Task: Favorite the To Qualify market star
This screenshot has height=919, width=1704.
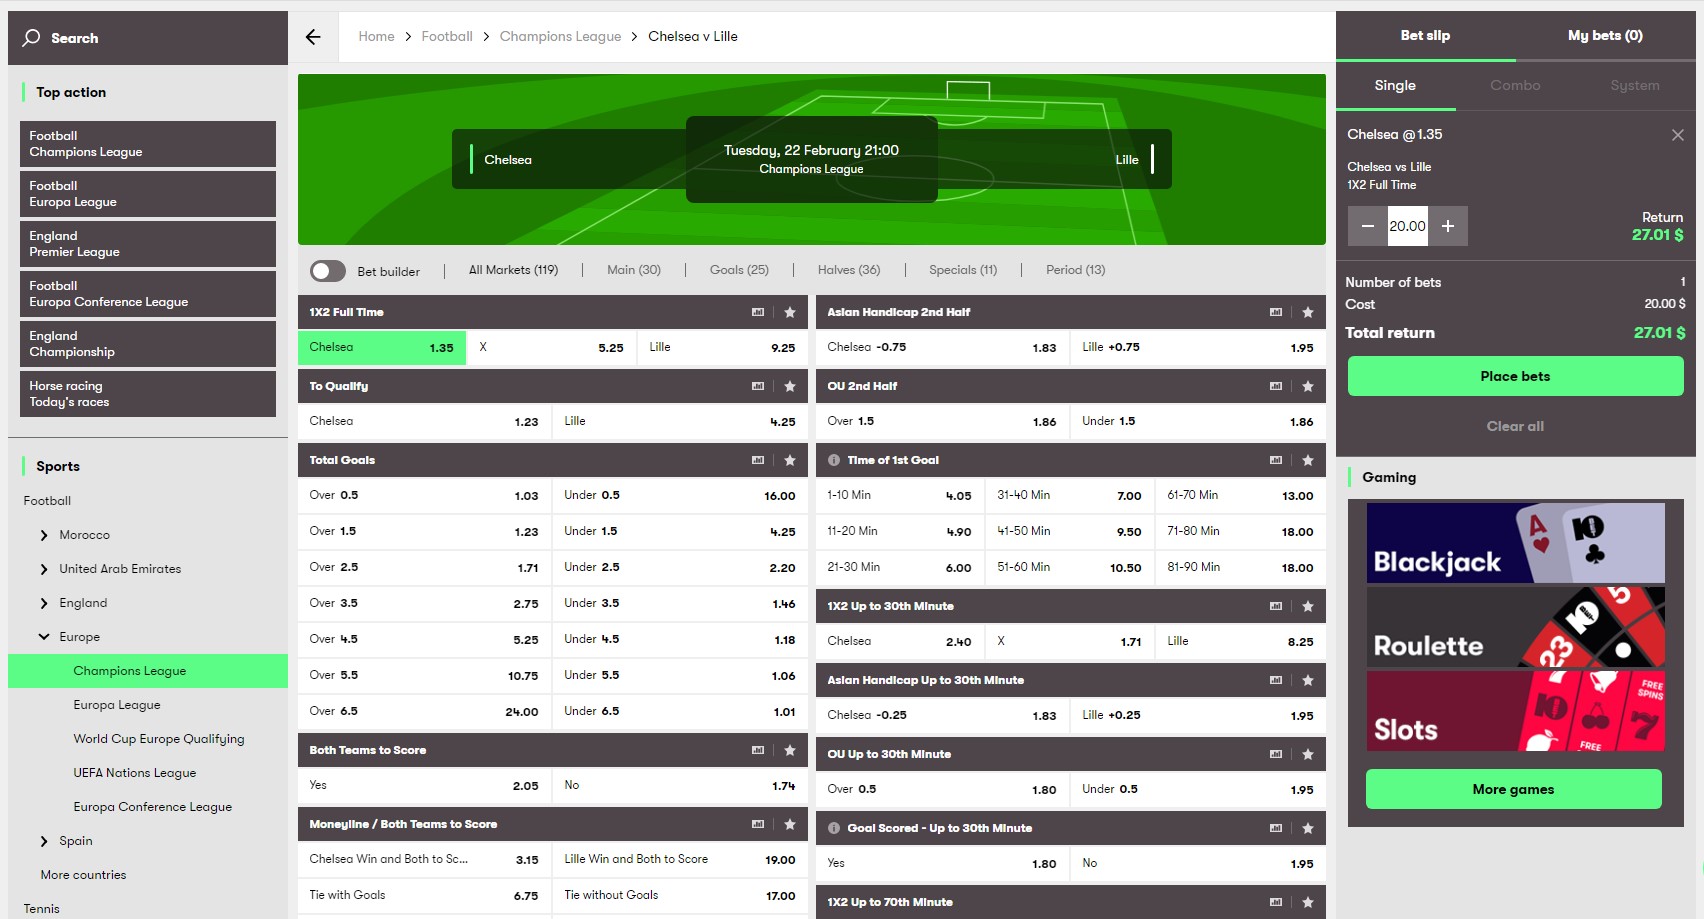Action: click(x=790, y=386)
